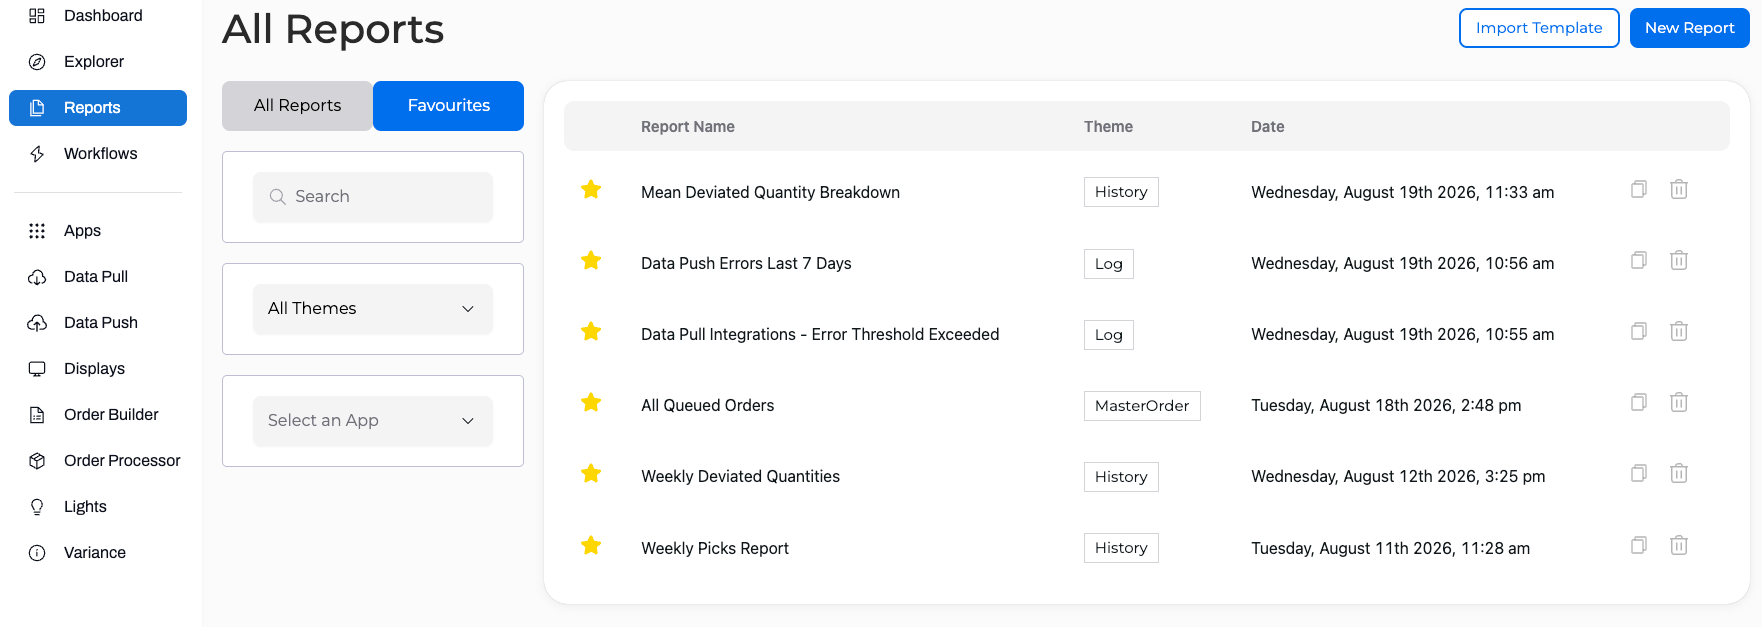1762x627 pixels.
Task: Click the Apps grid icon
Action: click(x=37, y=231)
